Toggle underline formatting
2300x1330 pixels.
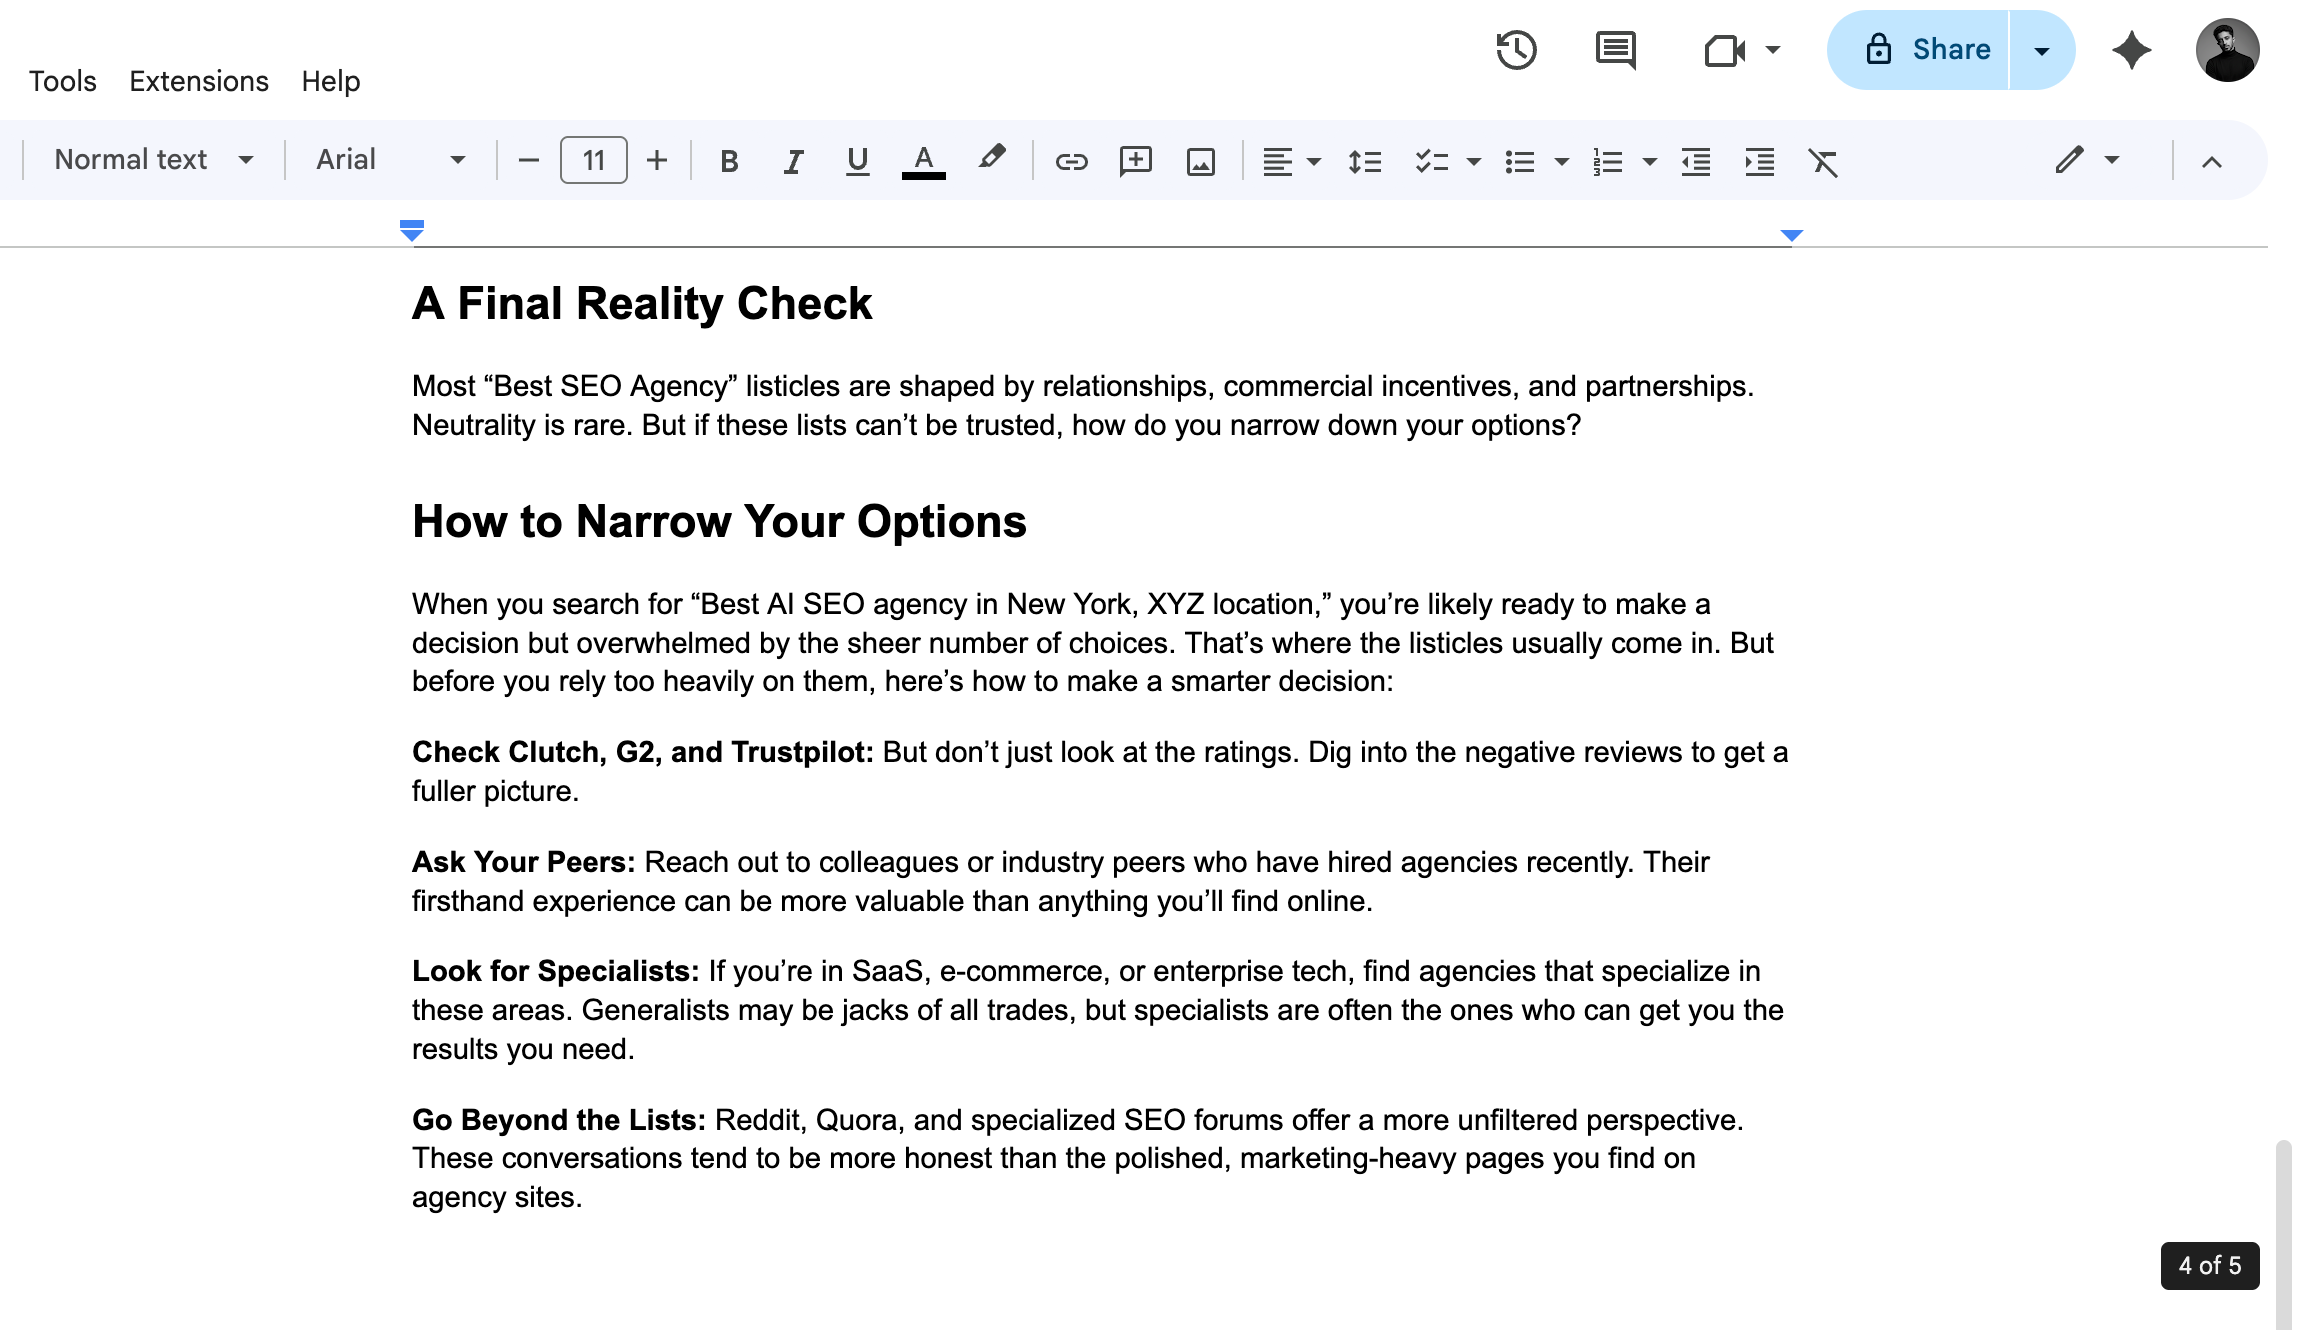click(x=857, y=161)
